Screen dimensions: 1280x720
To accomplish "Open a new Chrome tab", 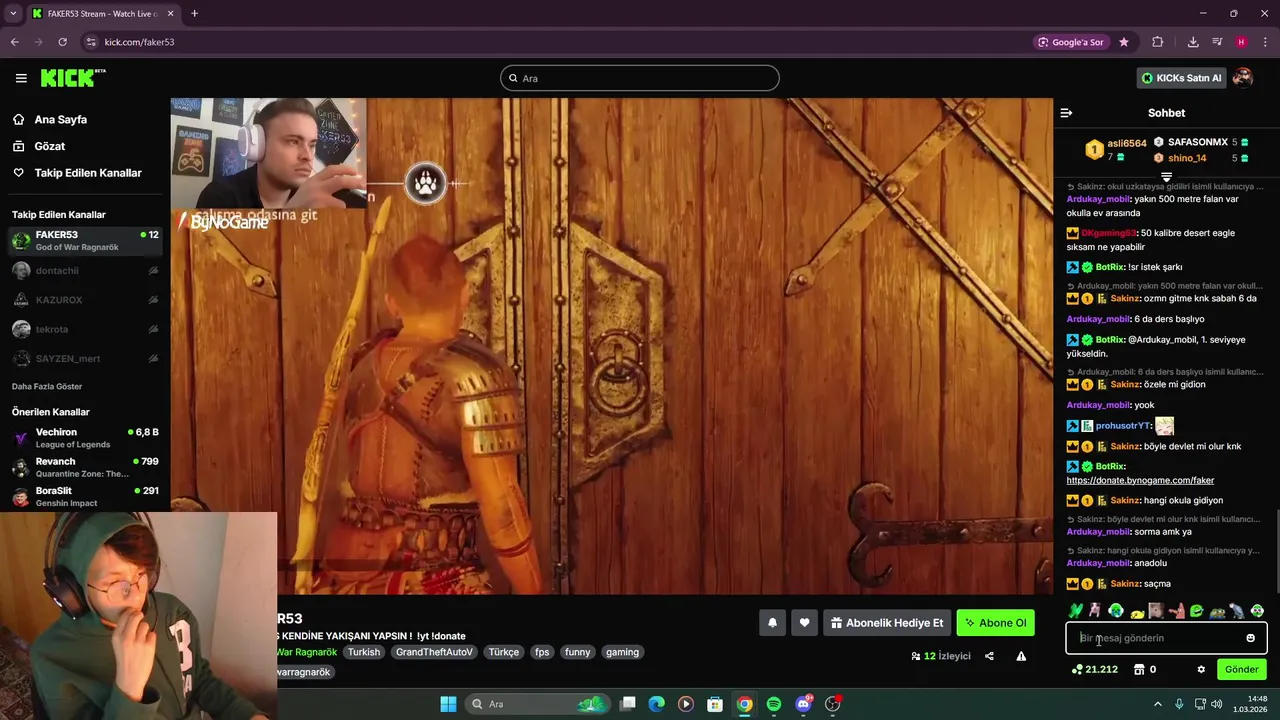I will click(x=194, y=13).
